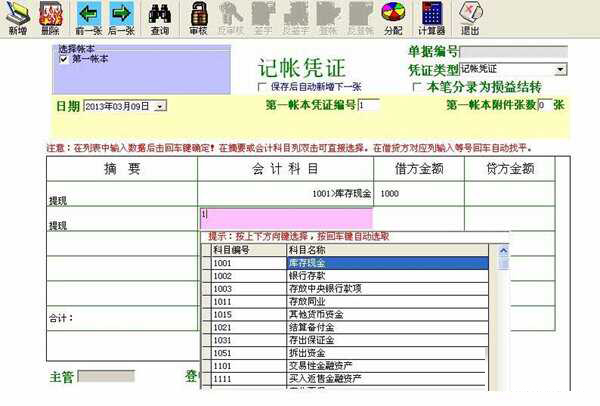Click the 第一帐本凭证编号 number field
The height and width of the screenshot is (406, 600).
click(368, 105)
